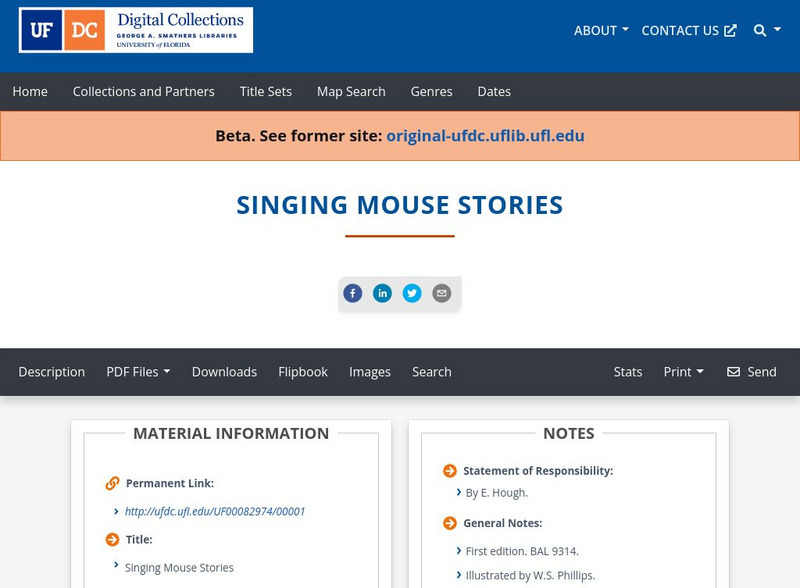
Task: Share the page on Twitter
Action: (x=413, y=293)
